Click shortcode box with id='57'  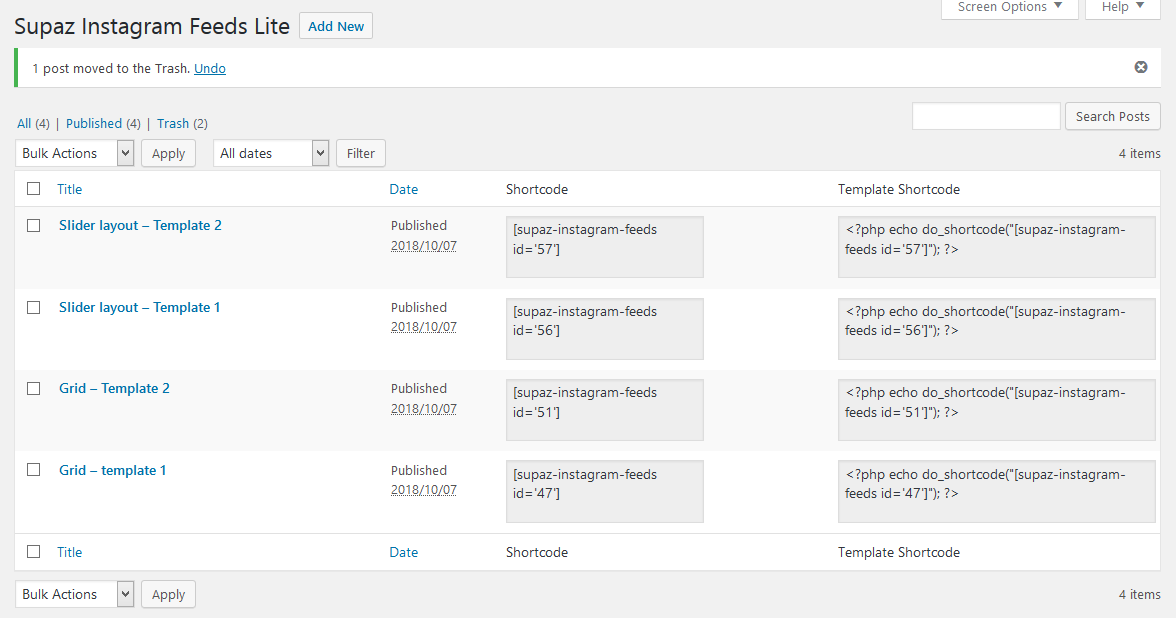tap(604, 247)
